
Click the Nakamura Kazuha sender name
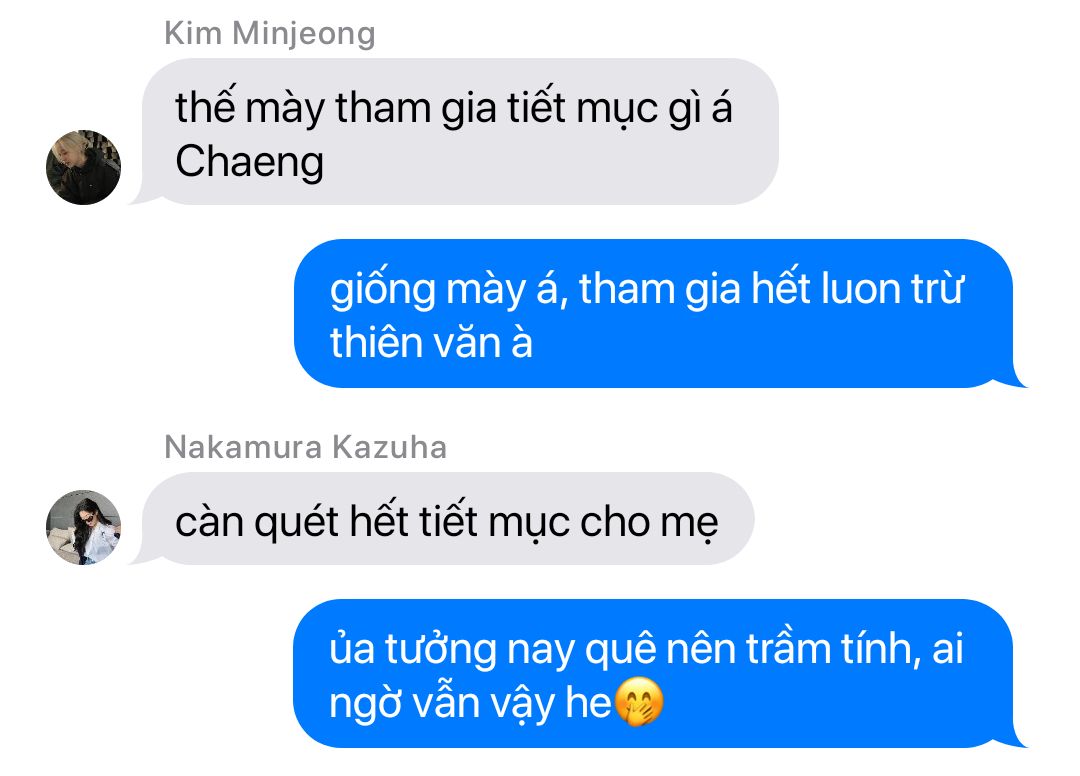(x=305, y=447)
